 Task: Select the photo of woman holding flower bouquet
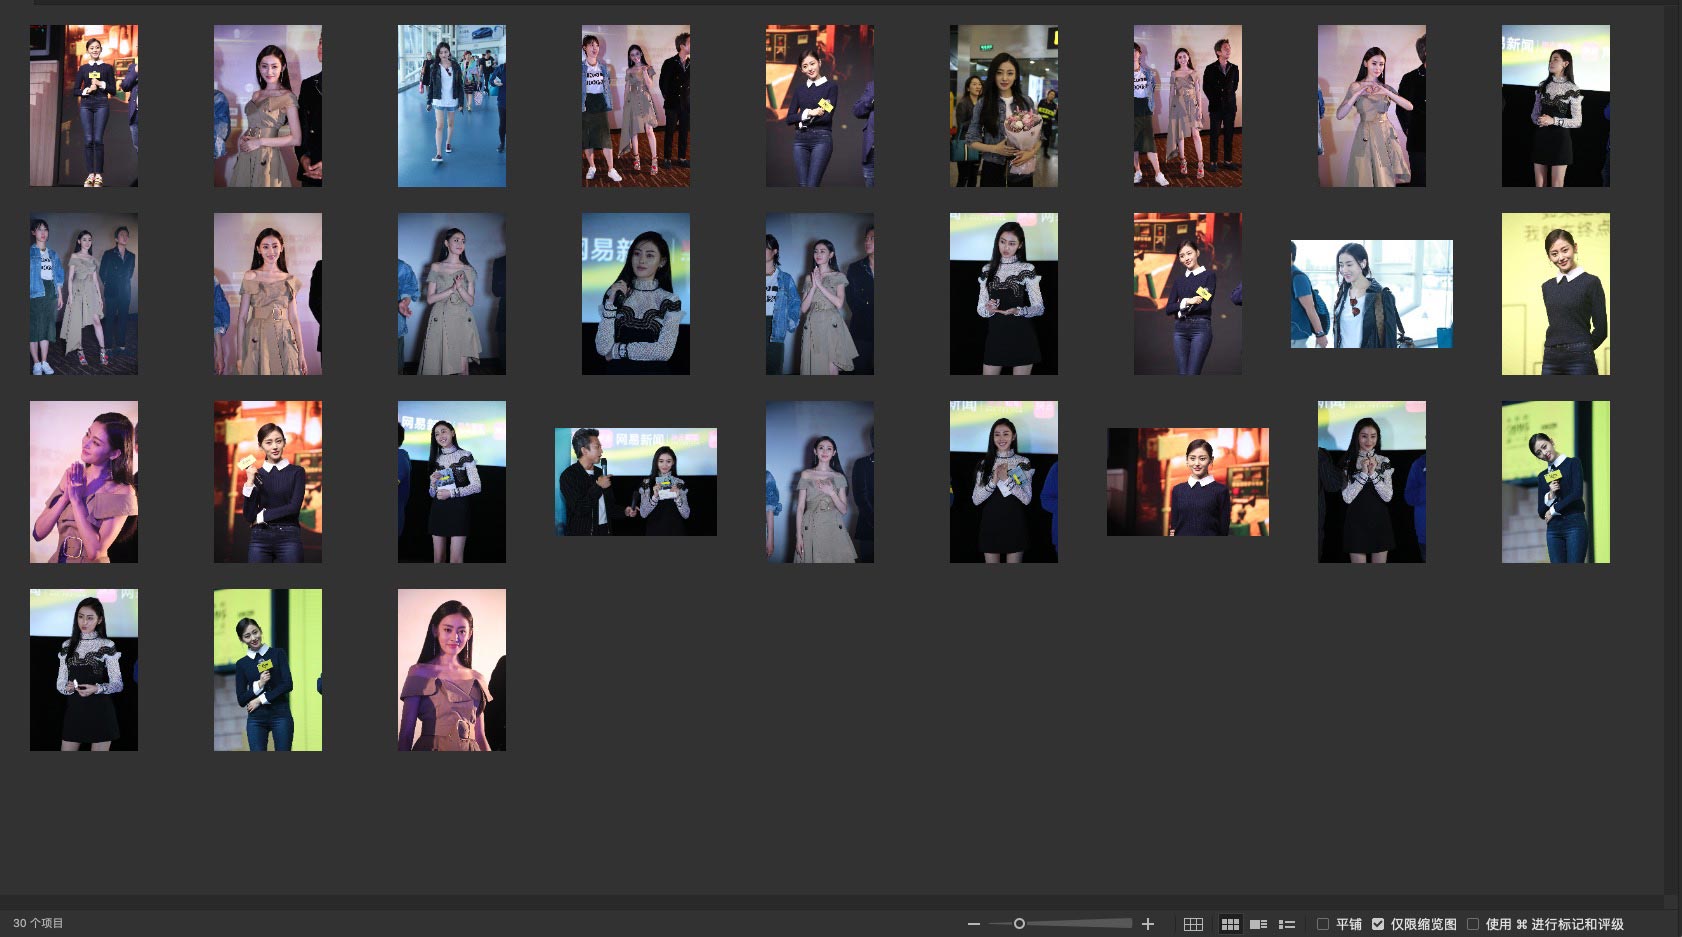coord(1003,106)
